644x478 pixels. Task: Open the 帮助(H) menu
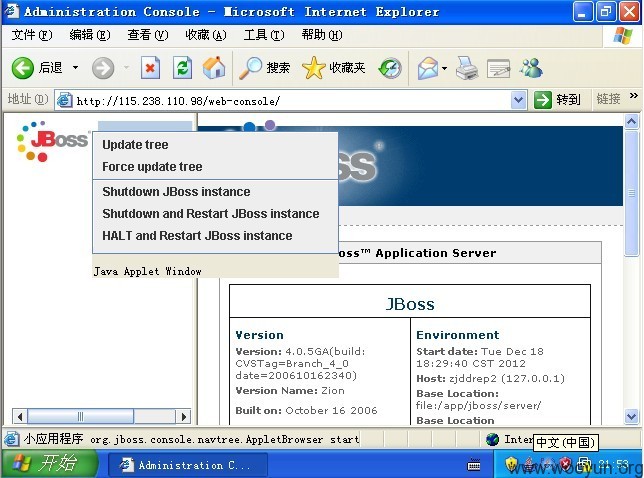(322, 35)
